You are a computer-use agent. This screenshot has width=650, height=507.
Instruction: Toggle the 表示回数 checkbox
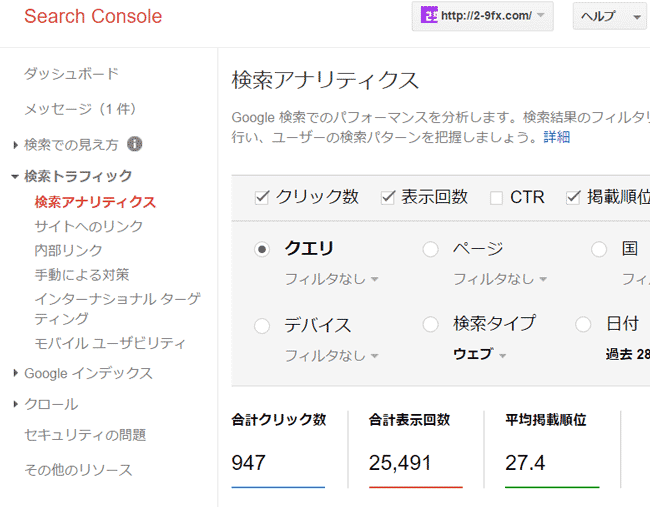coord(388,197)
